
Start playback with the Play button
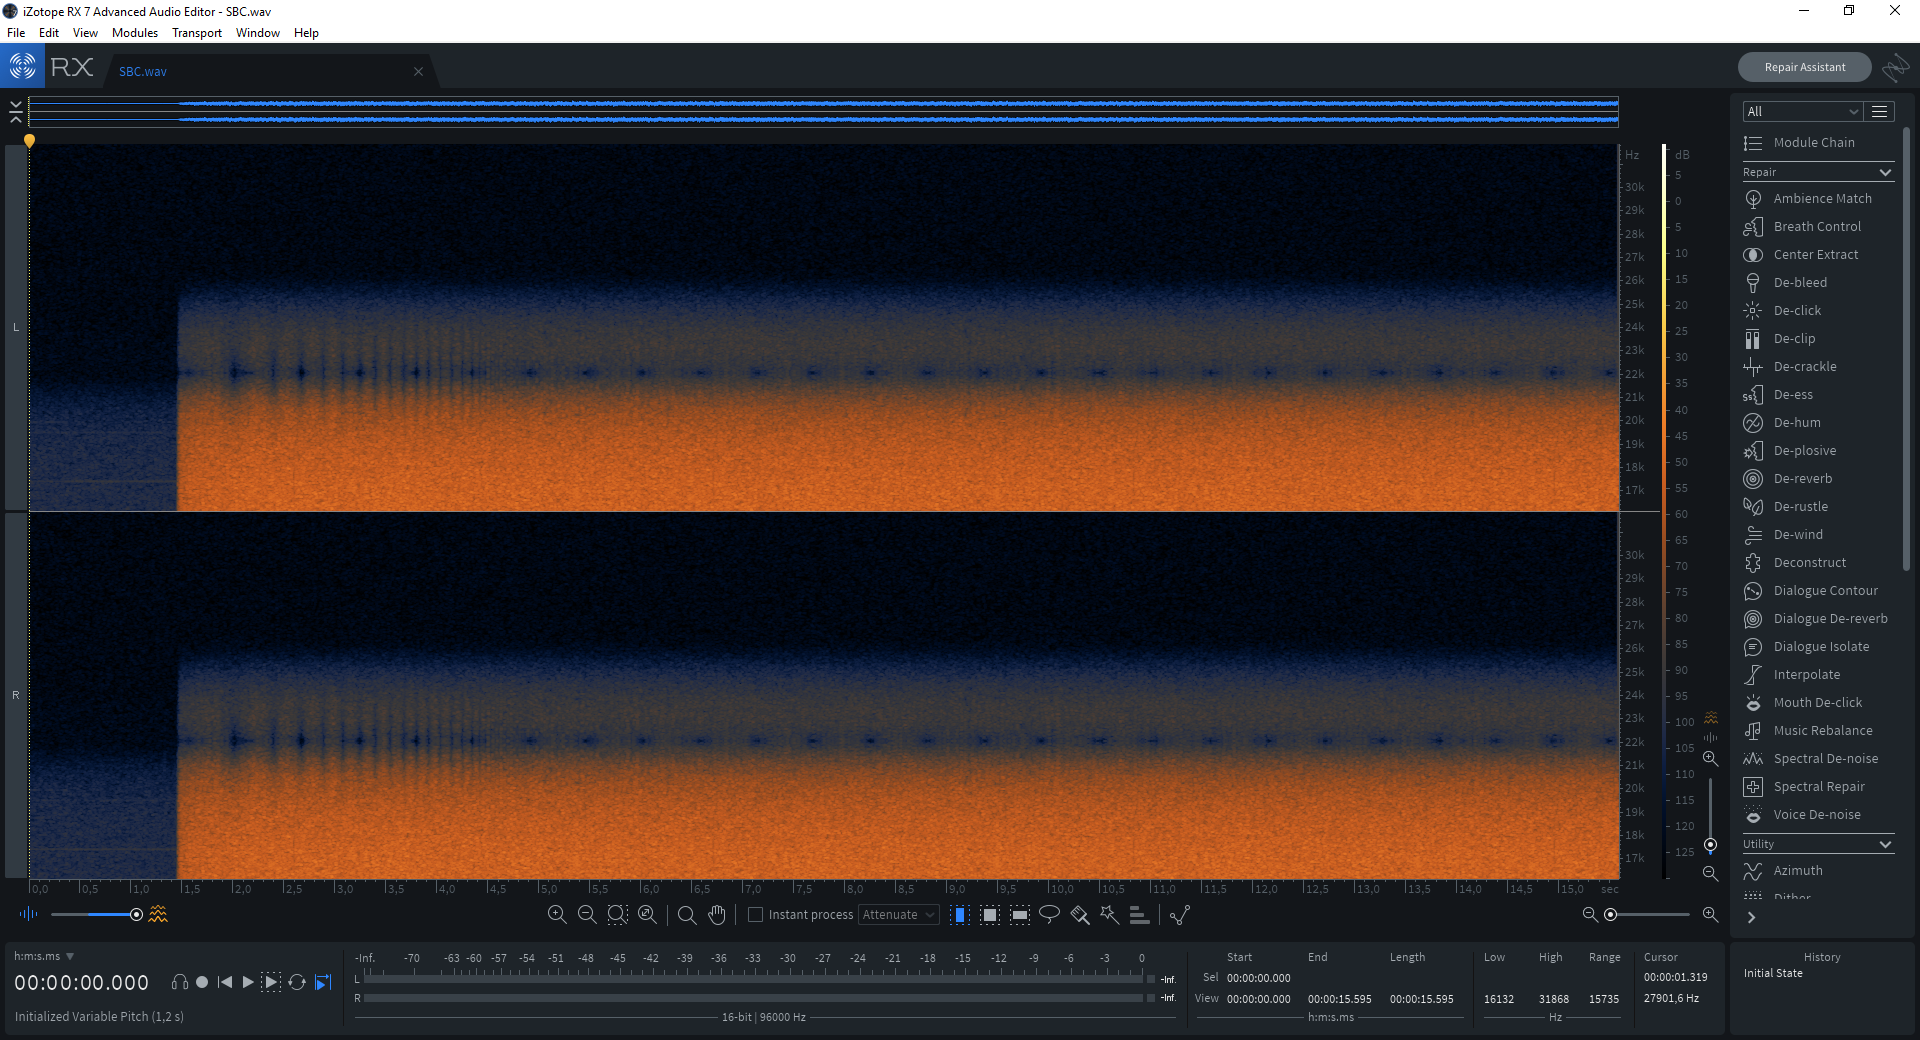tap(248, 982)
